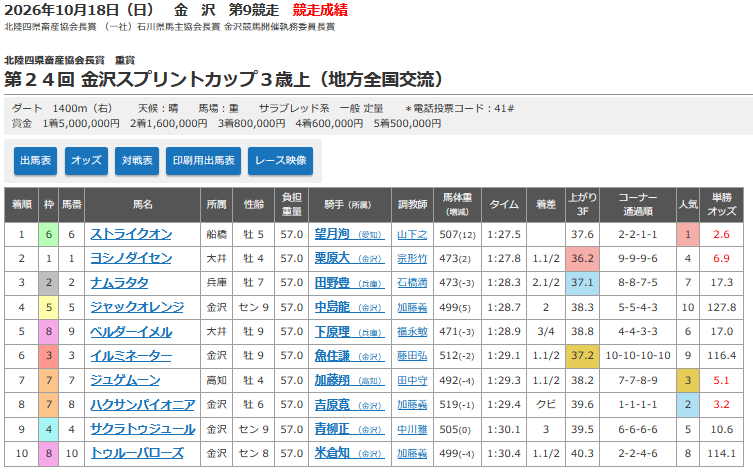The image size is (753, 476).
Task: Open the 印刷用出馬表 button
Action: pos(204,160)
